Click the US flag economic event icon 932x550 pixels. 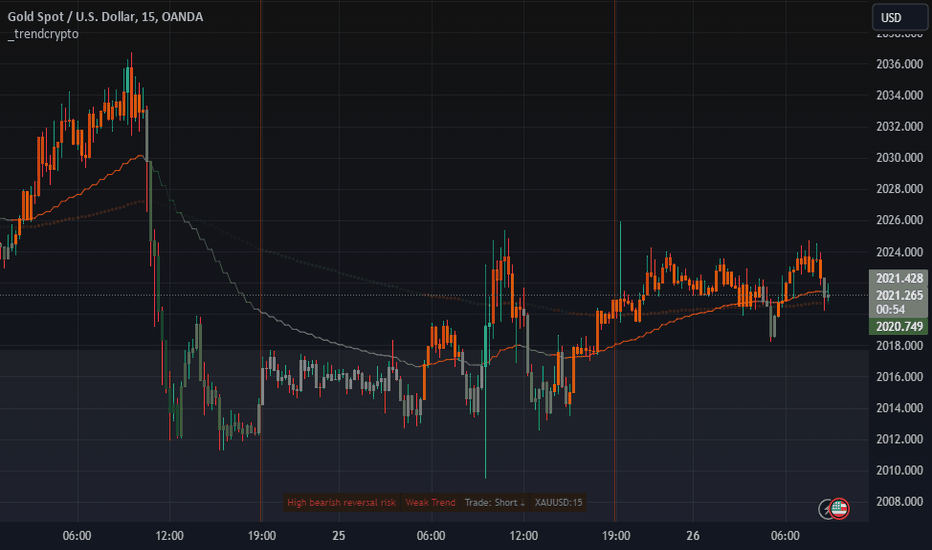[x=839, y=508]
